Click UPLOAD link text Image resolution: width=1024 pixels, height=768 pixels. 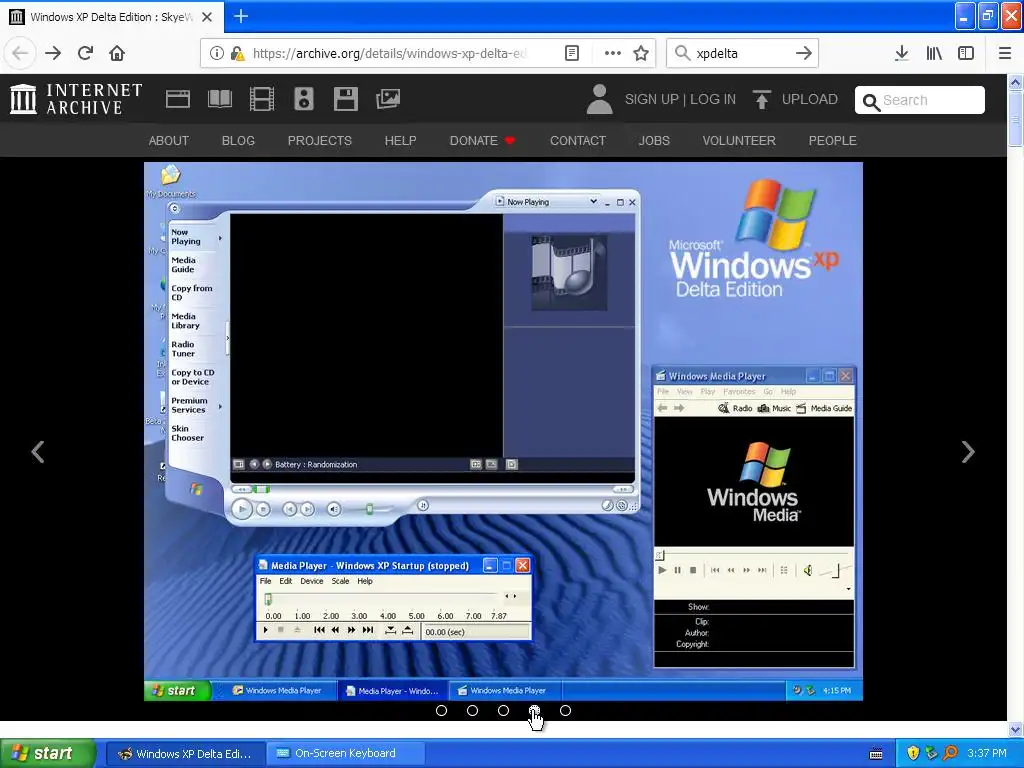coord(810,99)
